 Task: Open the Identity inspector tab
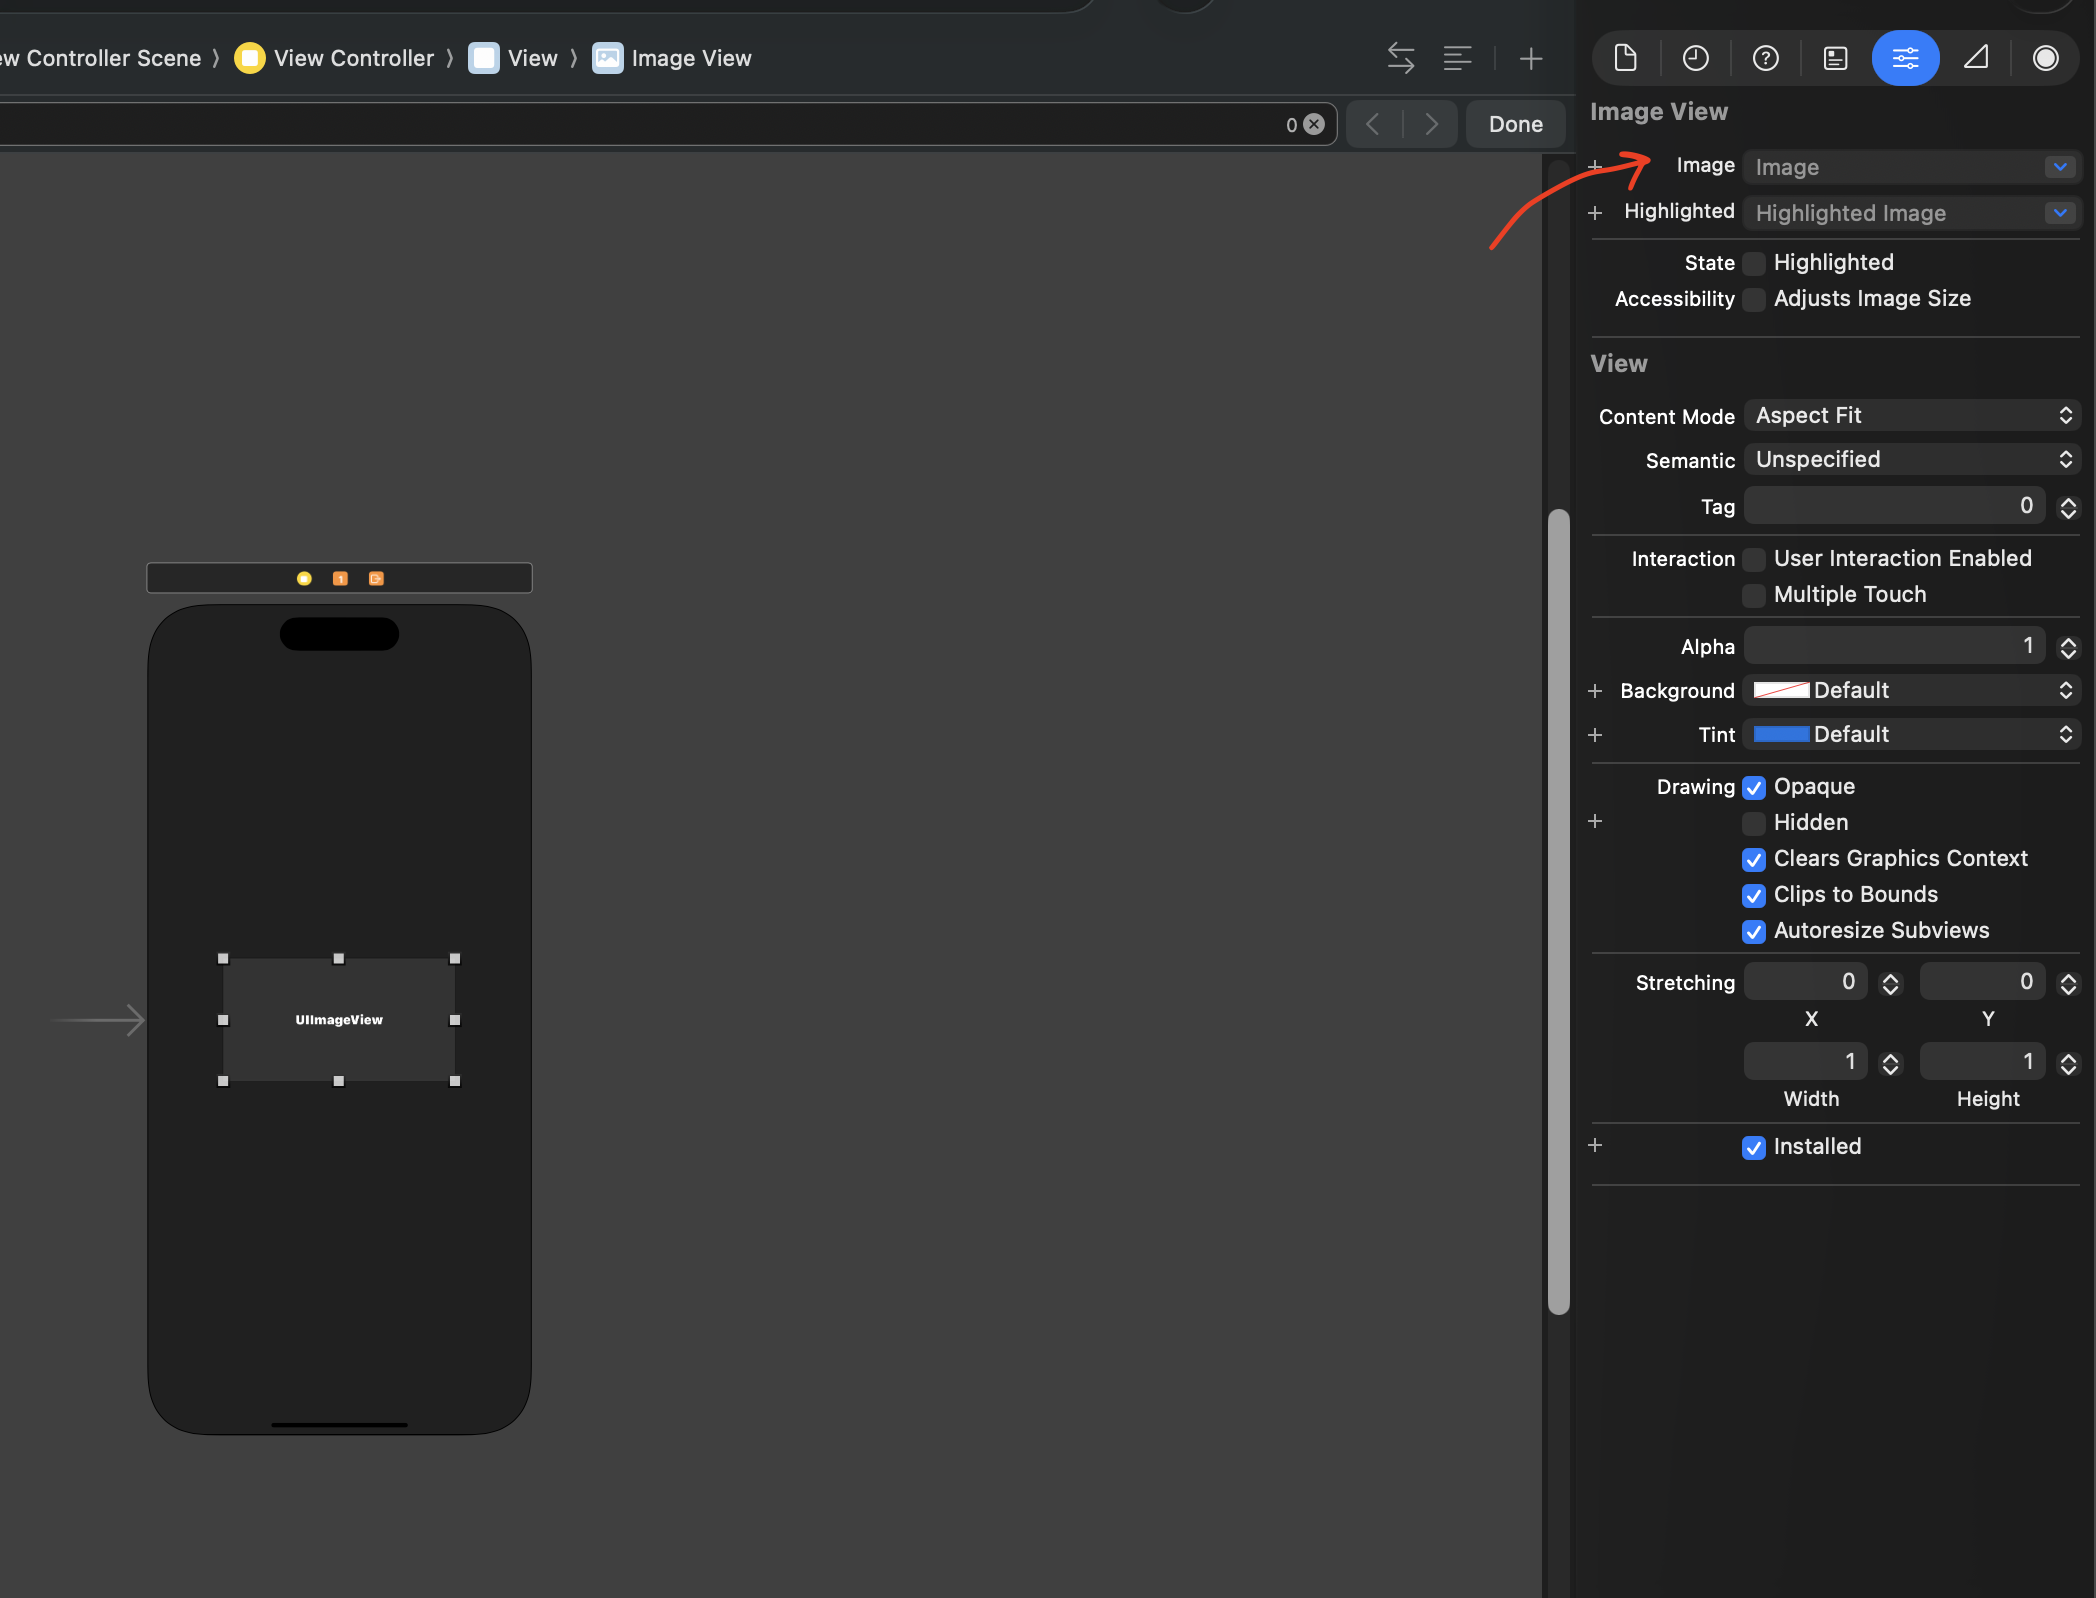click(x=1835, y=58)
